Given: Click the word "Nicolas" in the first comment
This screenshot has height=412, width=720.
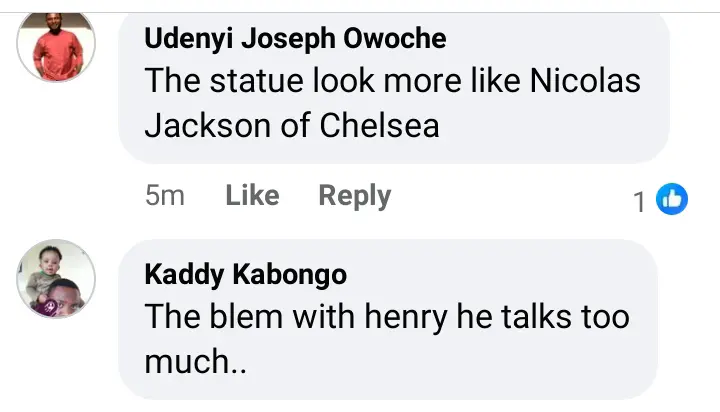Looking at the screenshot, I should click(582, 82).
